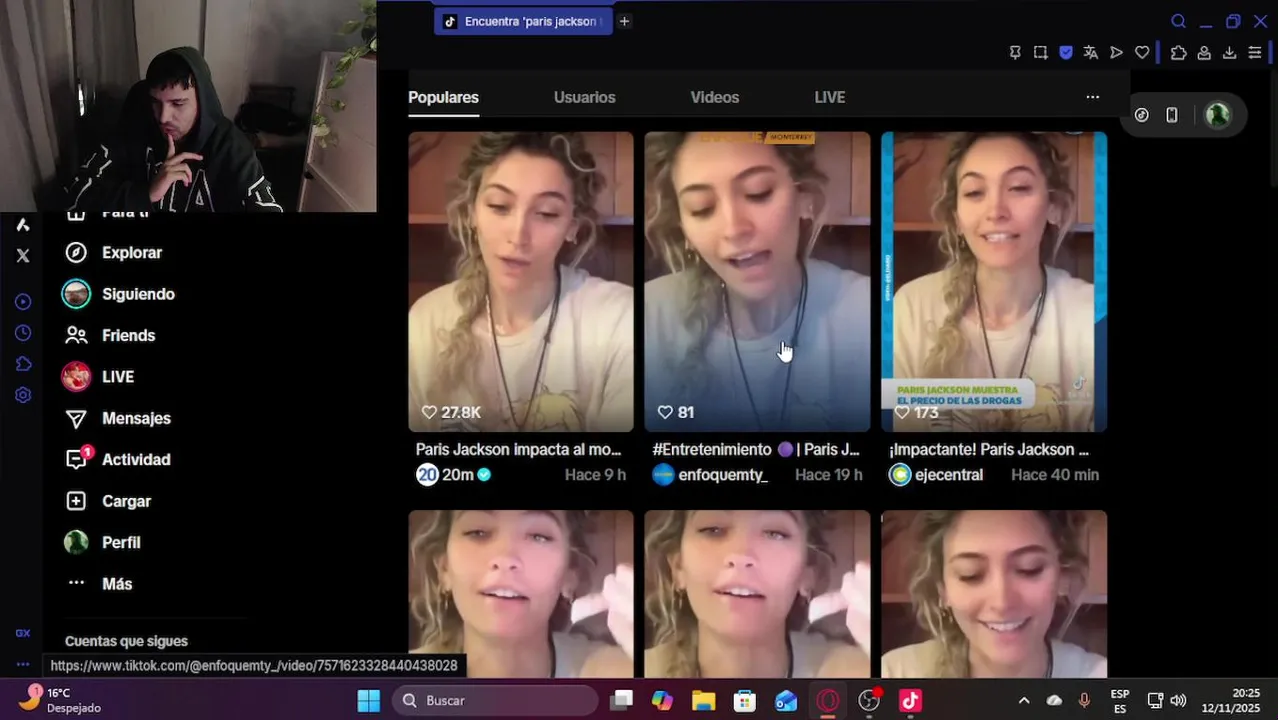Open TikTok app from taskbar
This screenshot has width=1278, height=720.
coord(910,701)
